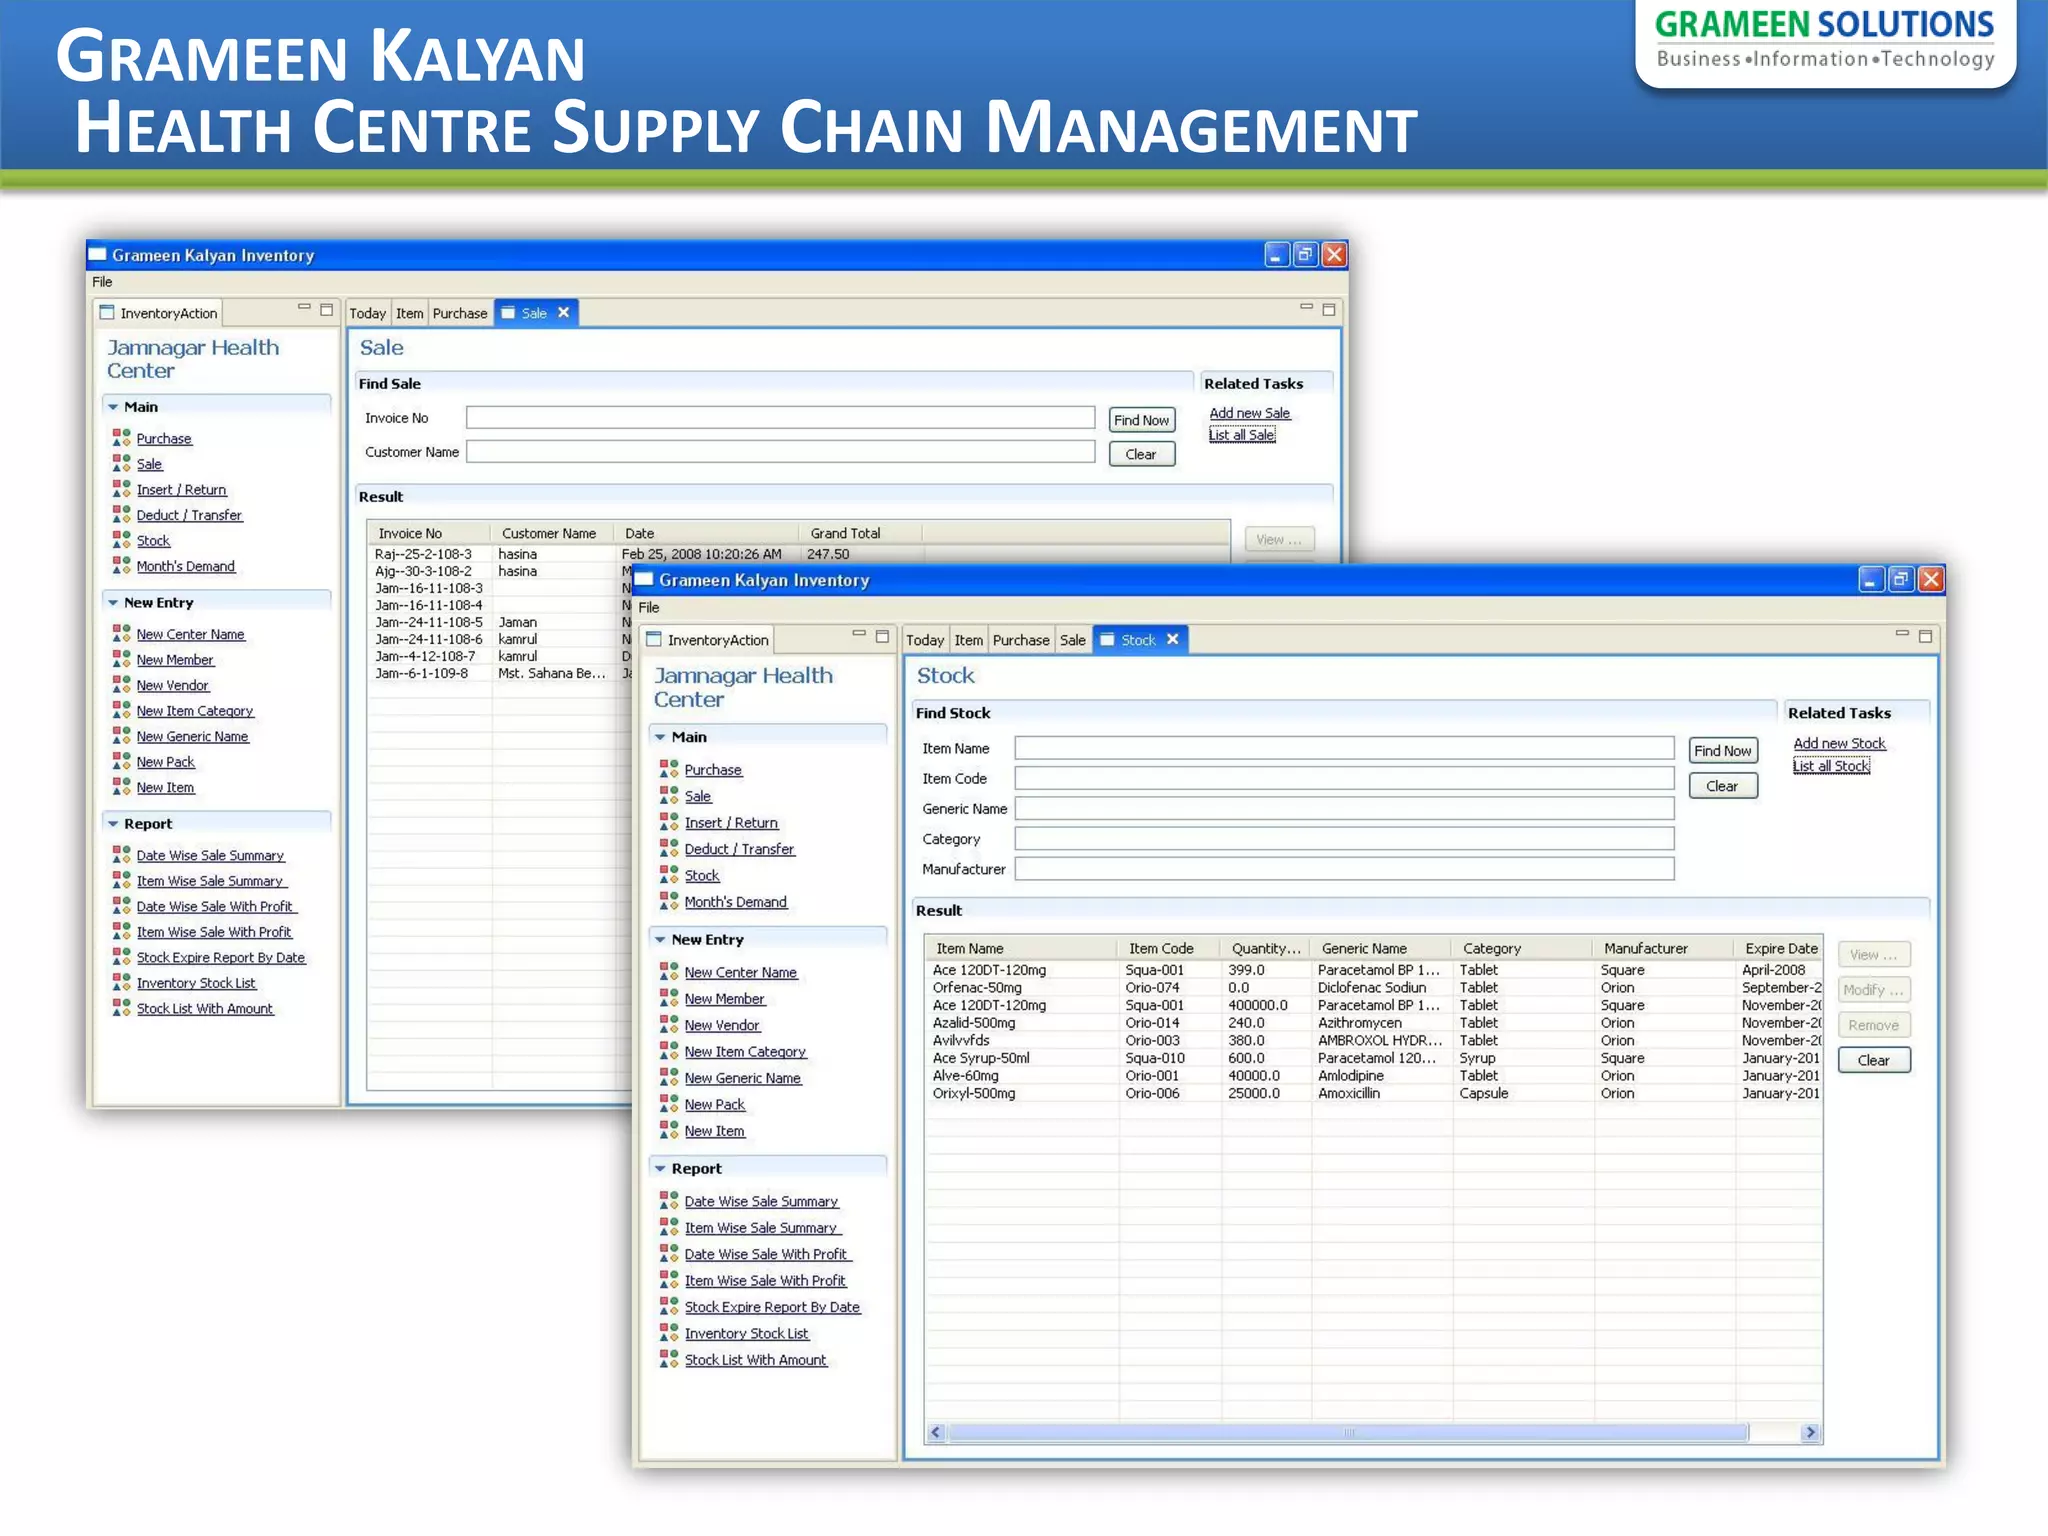Click the Clear button beside the Stock result table
Viewport: 2048px width, 1536px height.
coord(1874,1060)
